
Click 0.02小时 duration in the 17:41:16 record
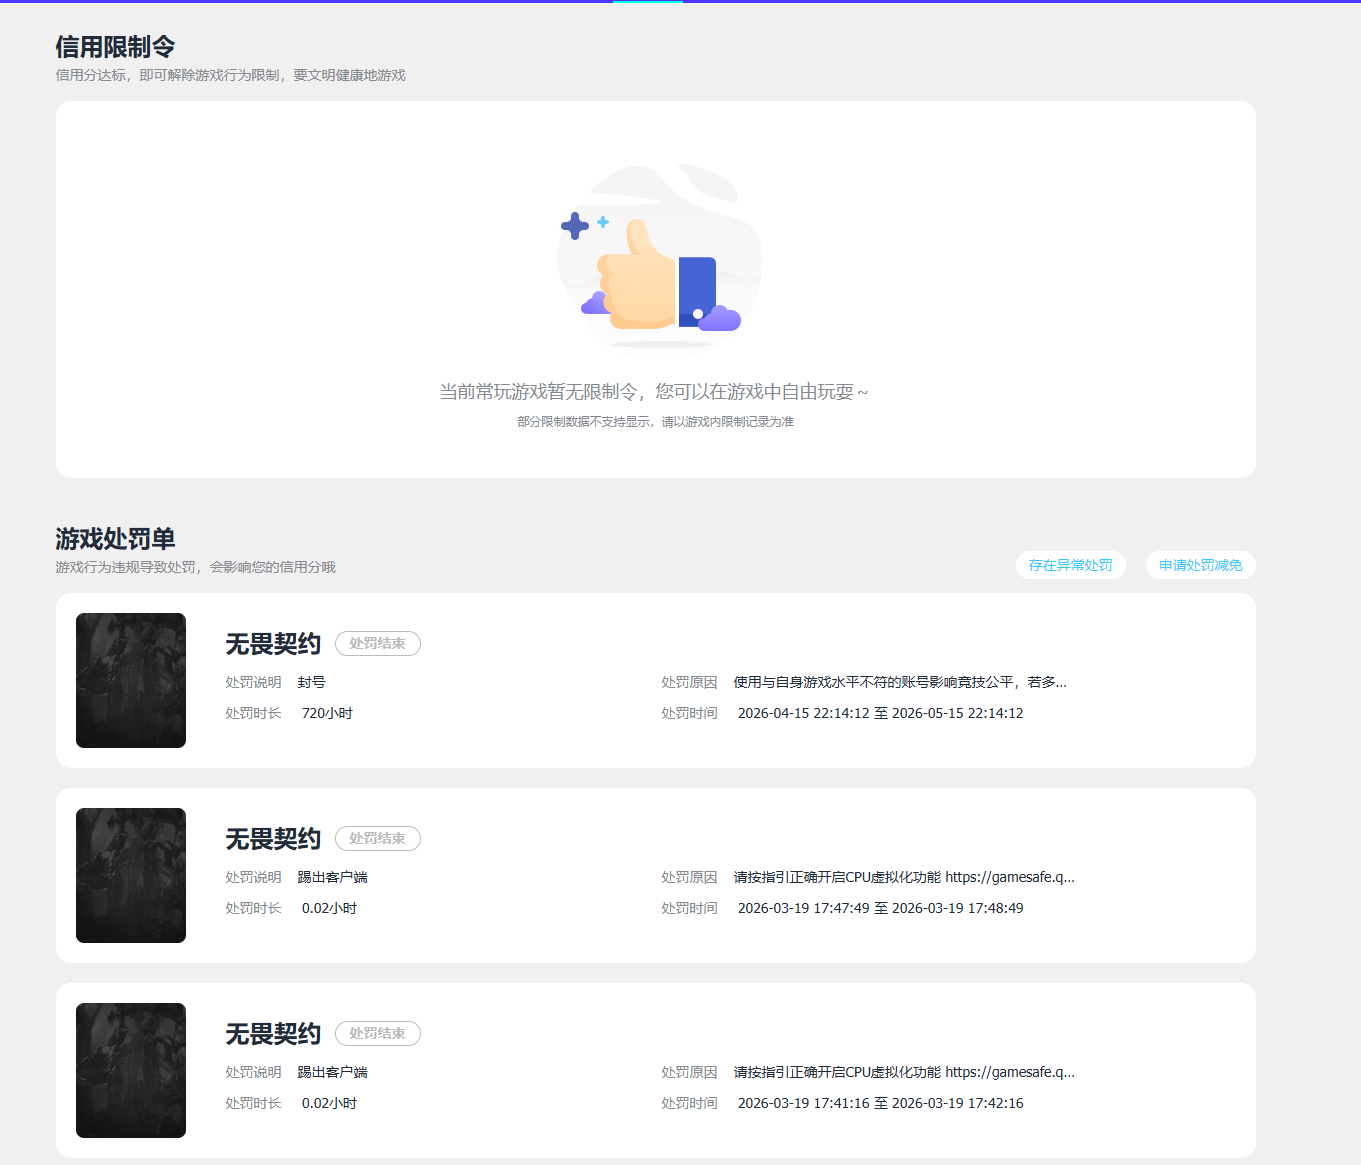(329, 1103)
